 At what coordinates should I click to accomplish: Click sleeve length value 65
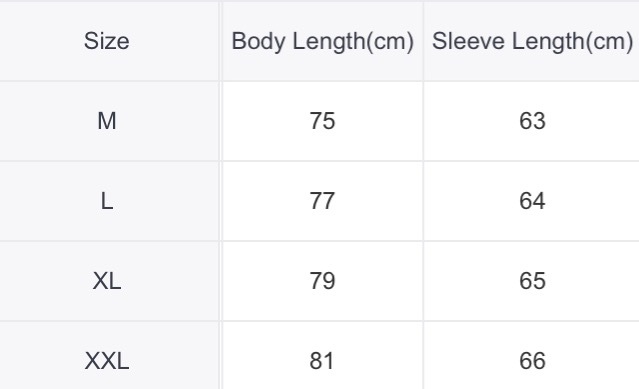pos(532,281)
